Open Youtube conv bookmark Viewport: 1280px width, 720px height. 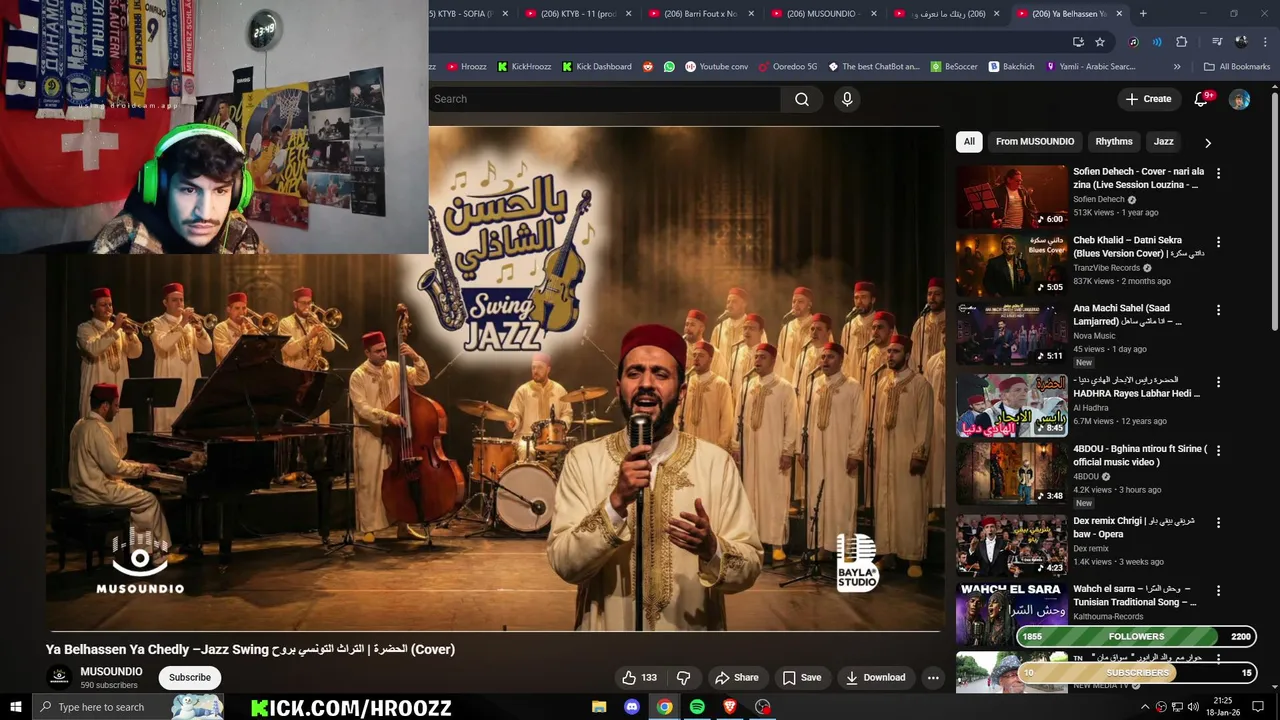[716, 67]
